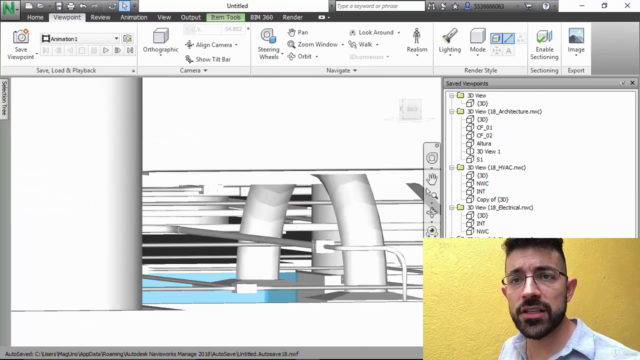Switch to the Animation tab
The image size is (640, 360).
click(133, 17)
